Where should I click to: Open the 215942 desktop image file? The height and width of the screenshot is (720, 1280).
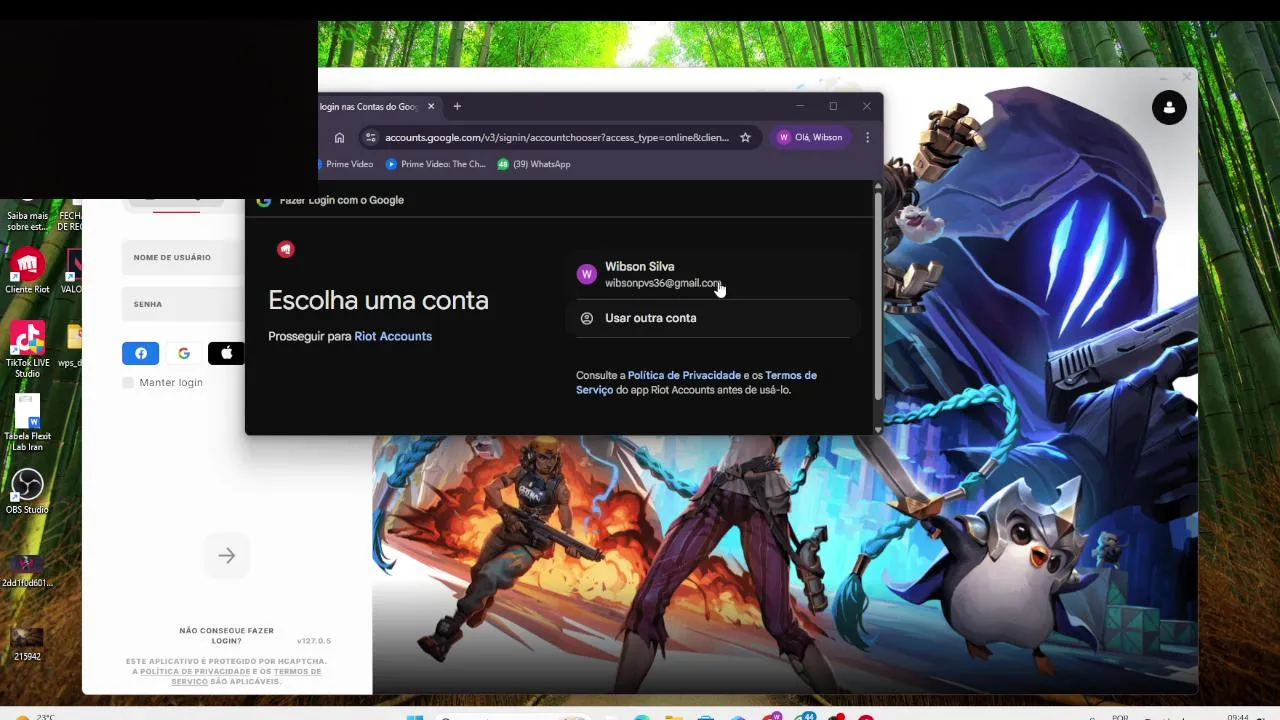27,643
